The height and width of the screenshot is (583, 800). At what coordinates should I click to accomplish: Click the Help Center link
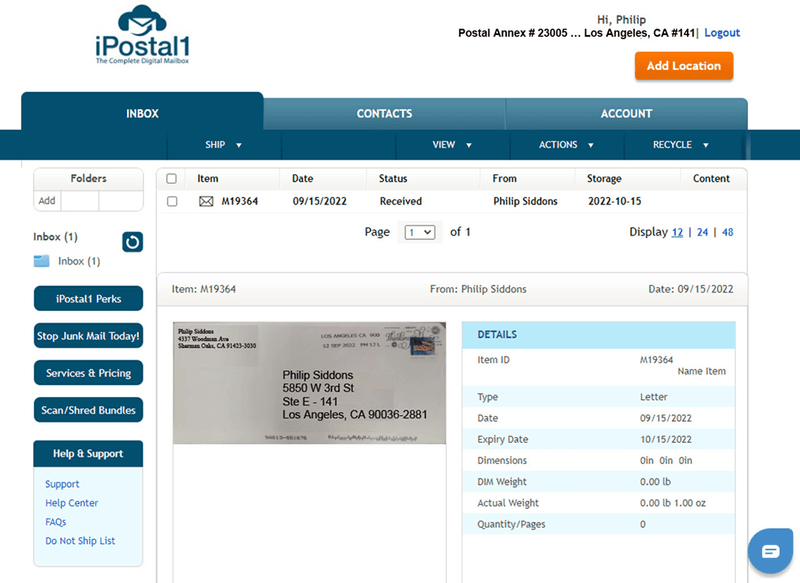click(x=72, y=503)
